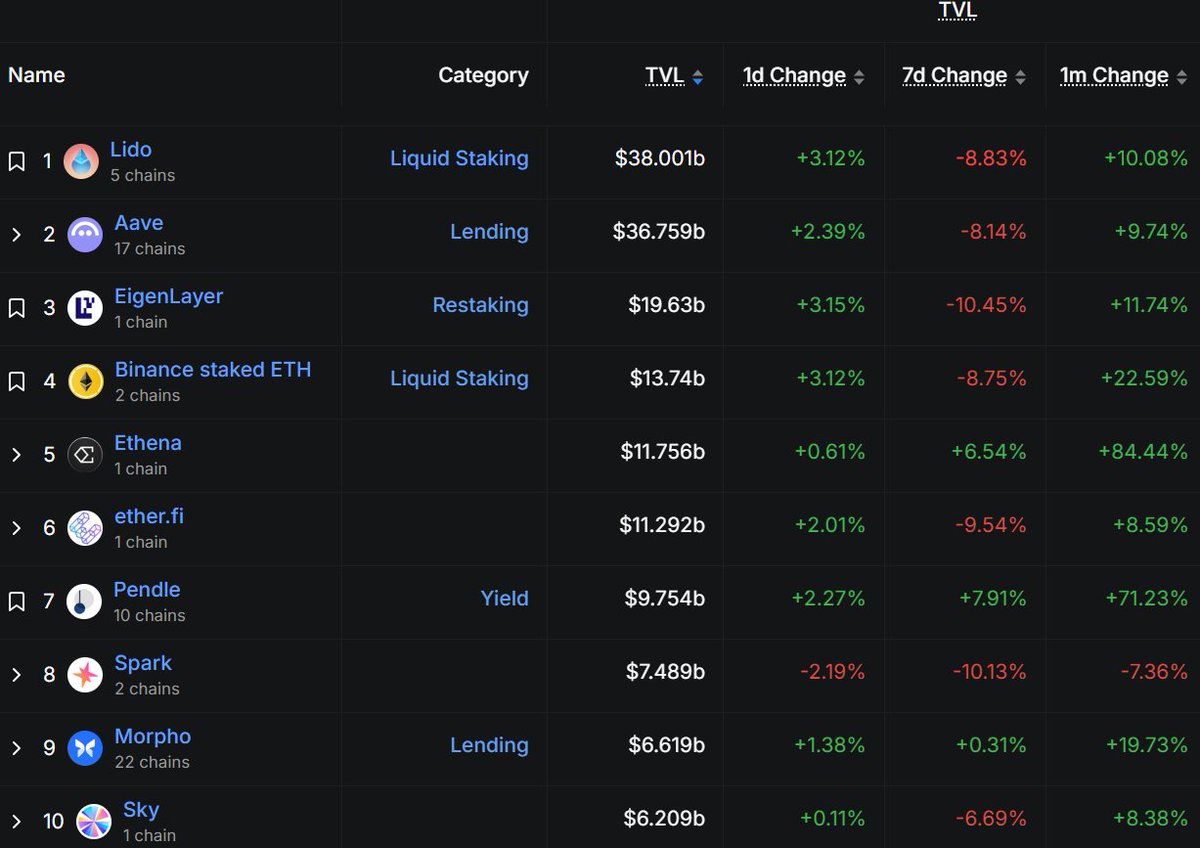This screenshot has height=848, width=1200.
Task: Bookmark the EigenLayer row
Action: pos(16,308)
